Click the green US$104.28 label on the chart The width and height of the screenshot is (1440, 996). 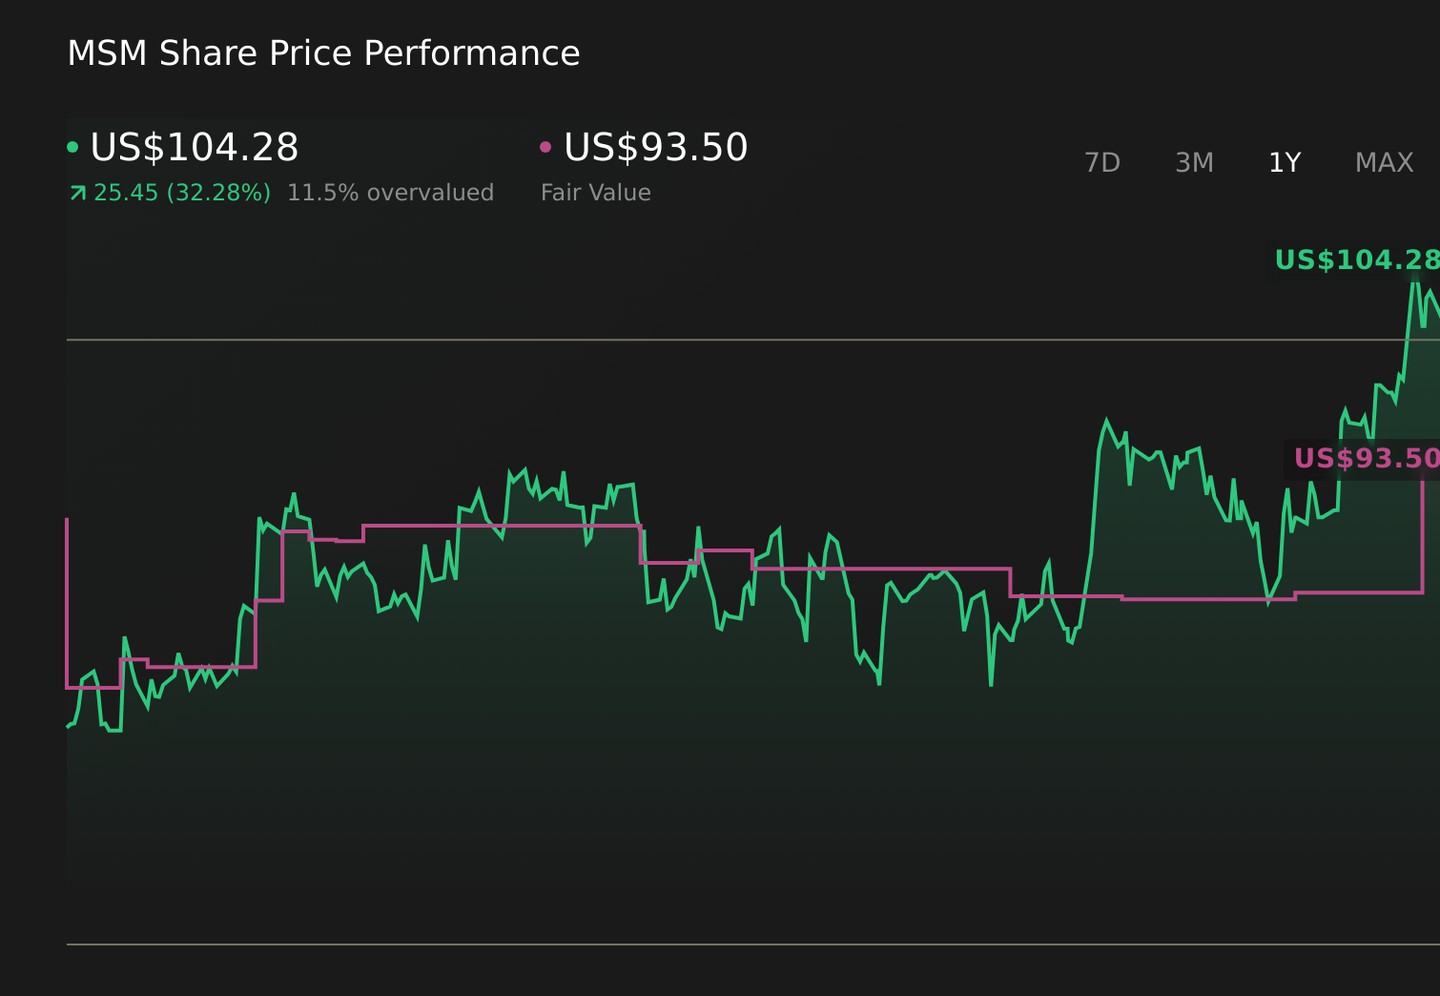(1357, 260)
